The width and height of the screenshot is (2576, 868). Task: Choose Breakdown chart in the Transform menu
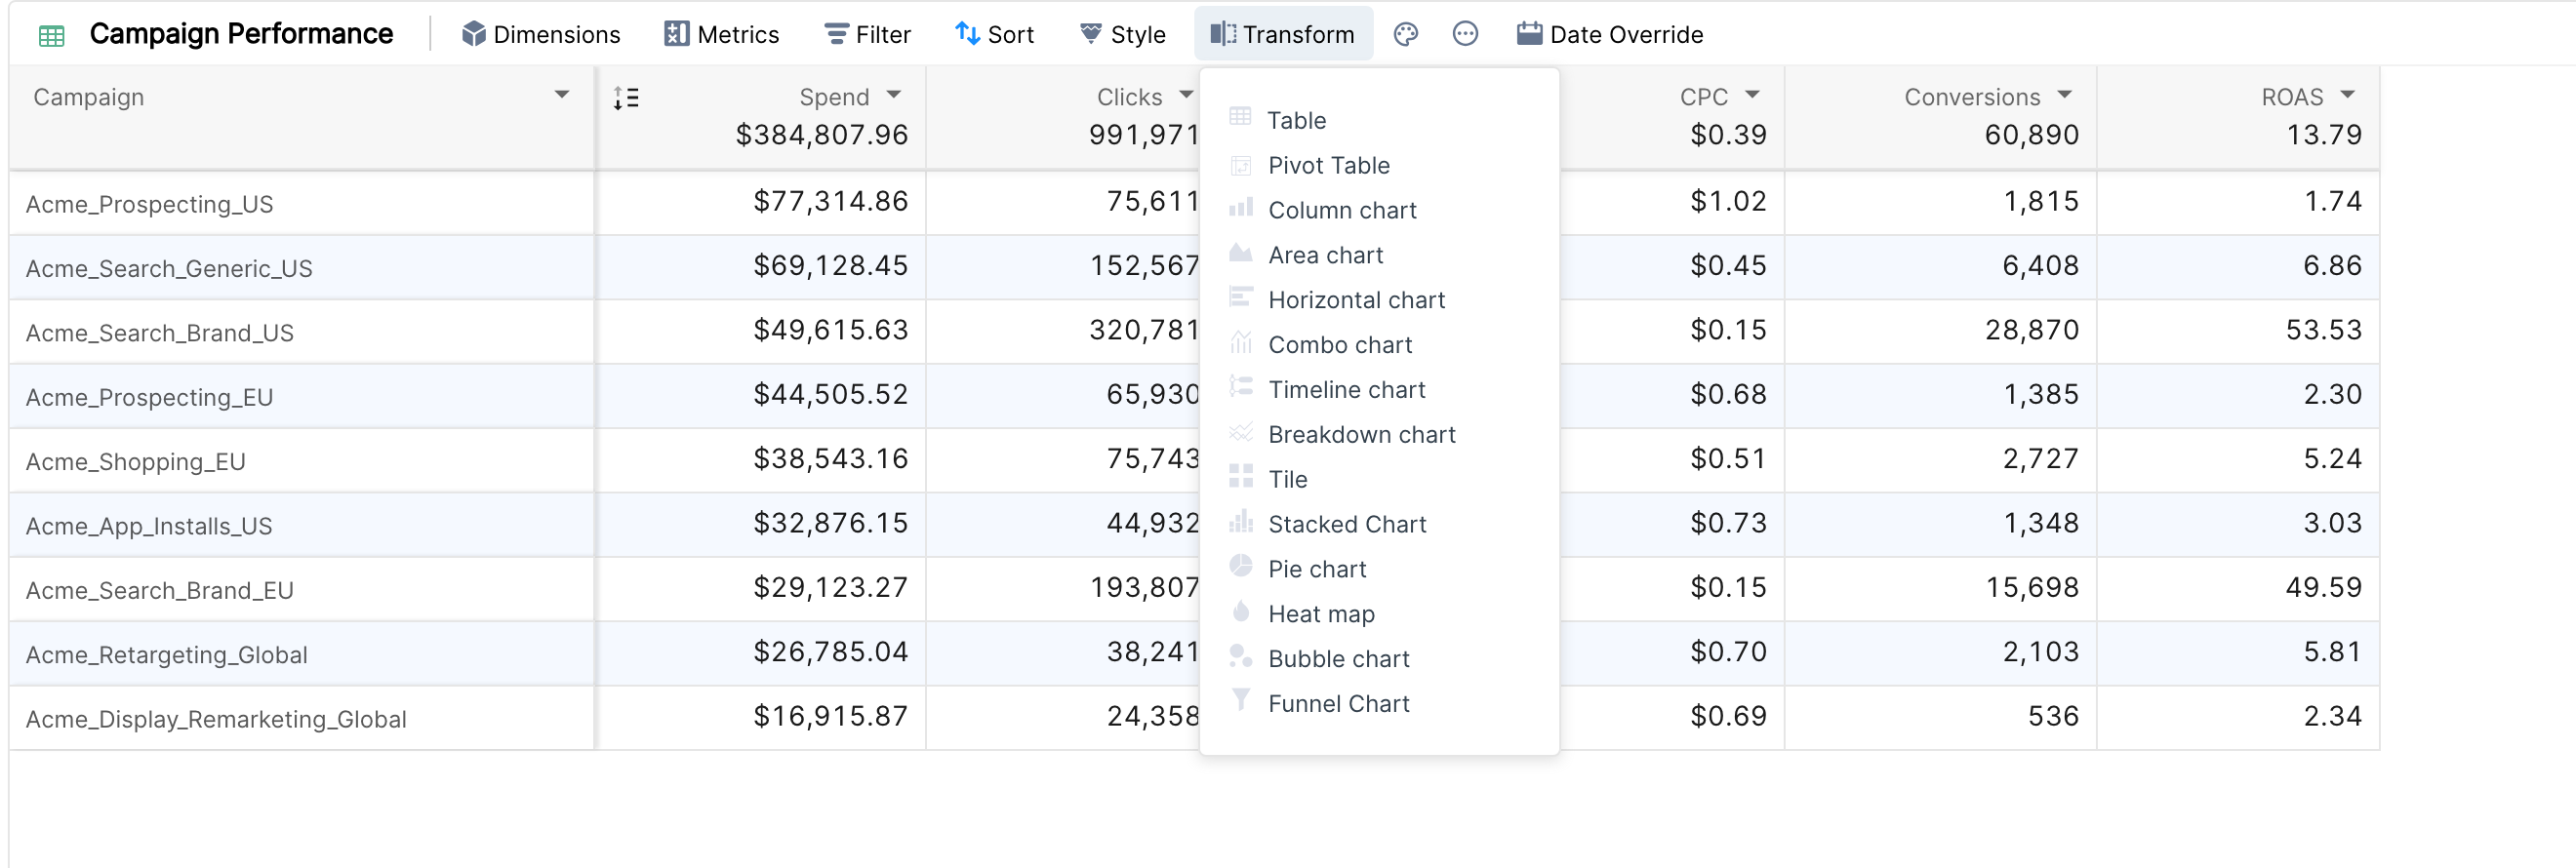coord(1379,435)
